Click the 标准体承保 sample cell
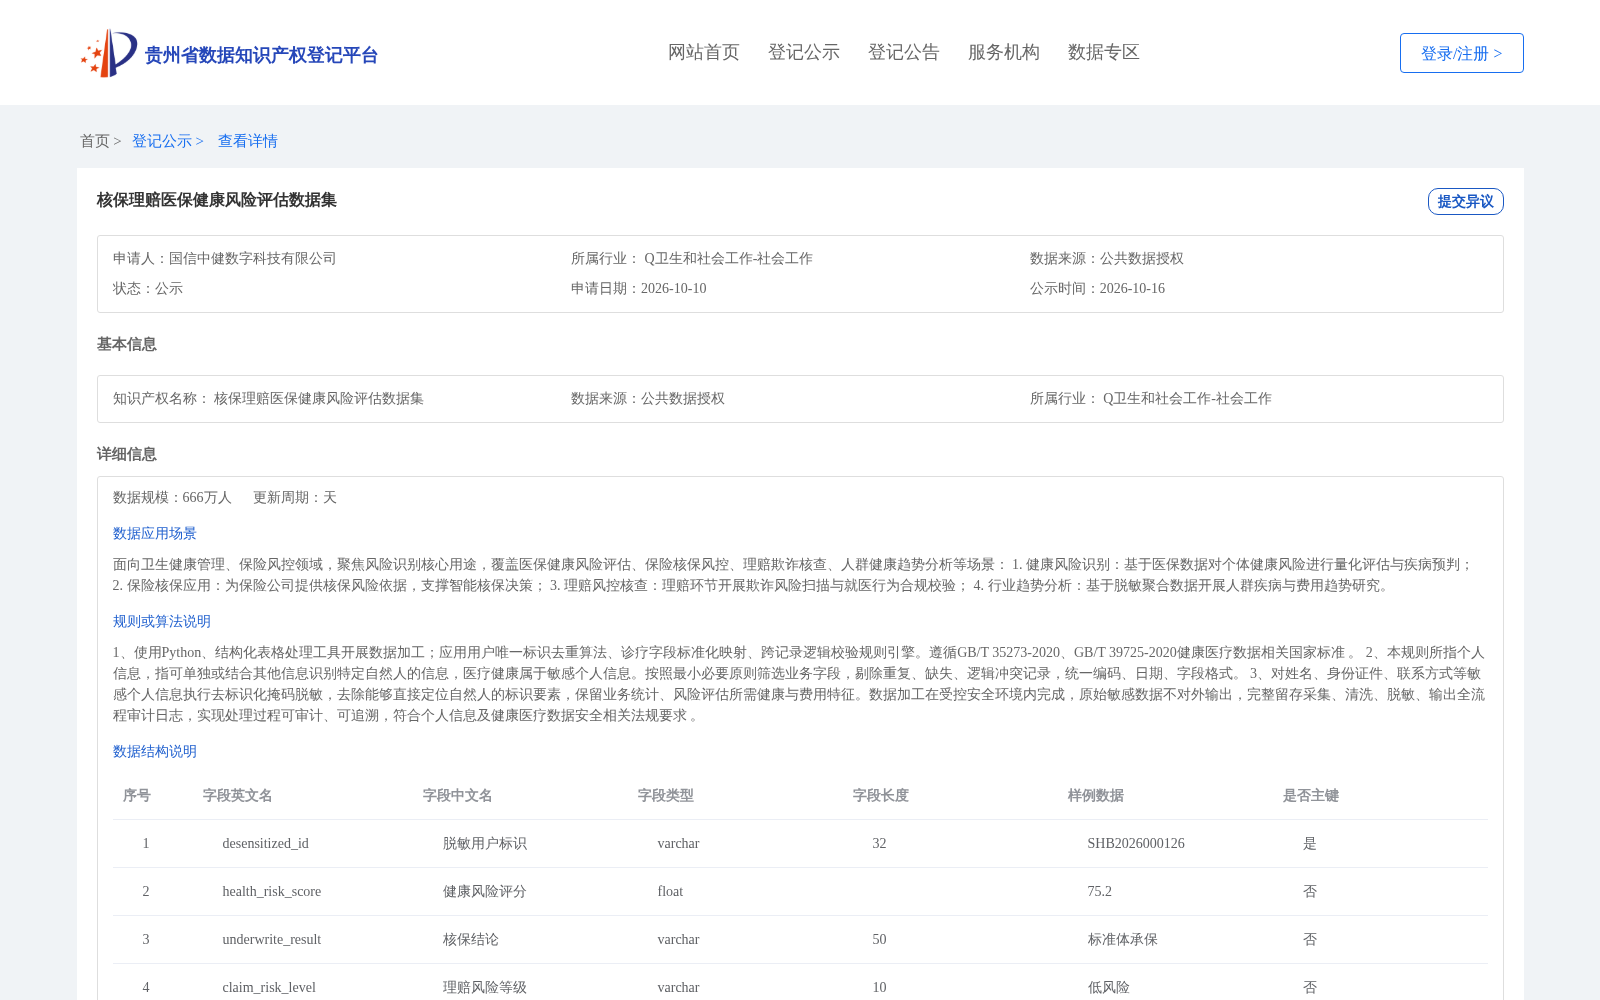This screenshot has height=1000, width=1600. [x=1123, y=939]
